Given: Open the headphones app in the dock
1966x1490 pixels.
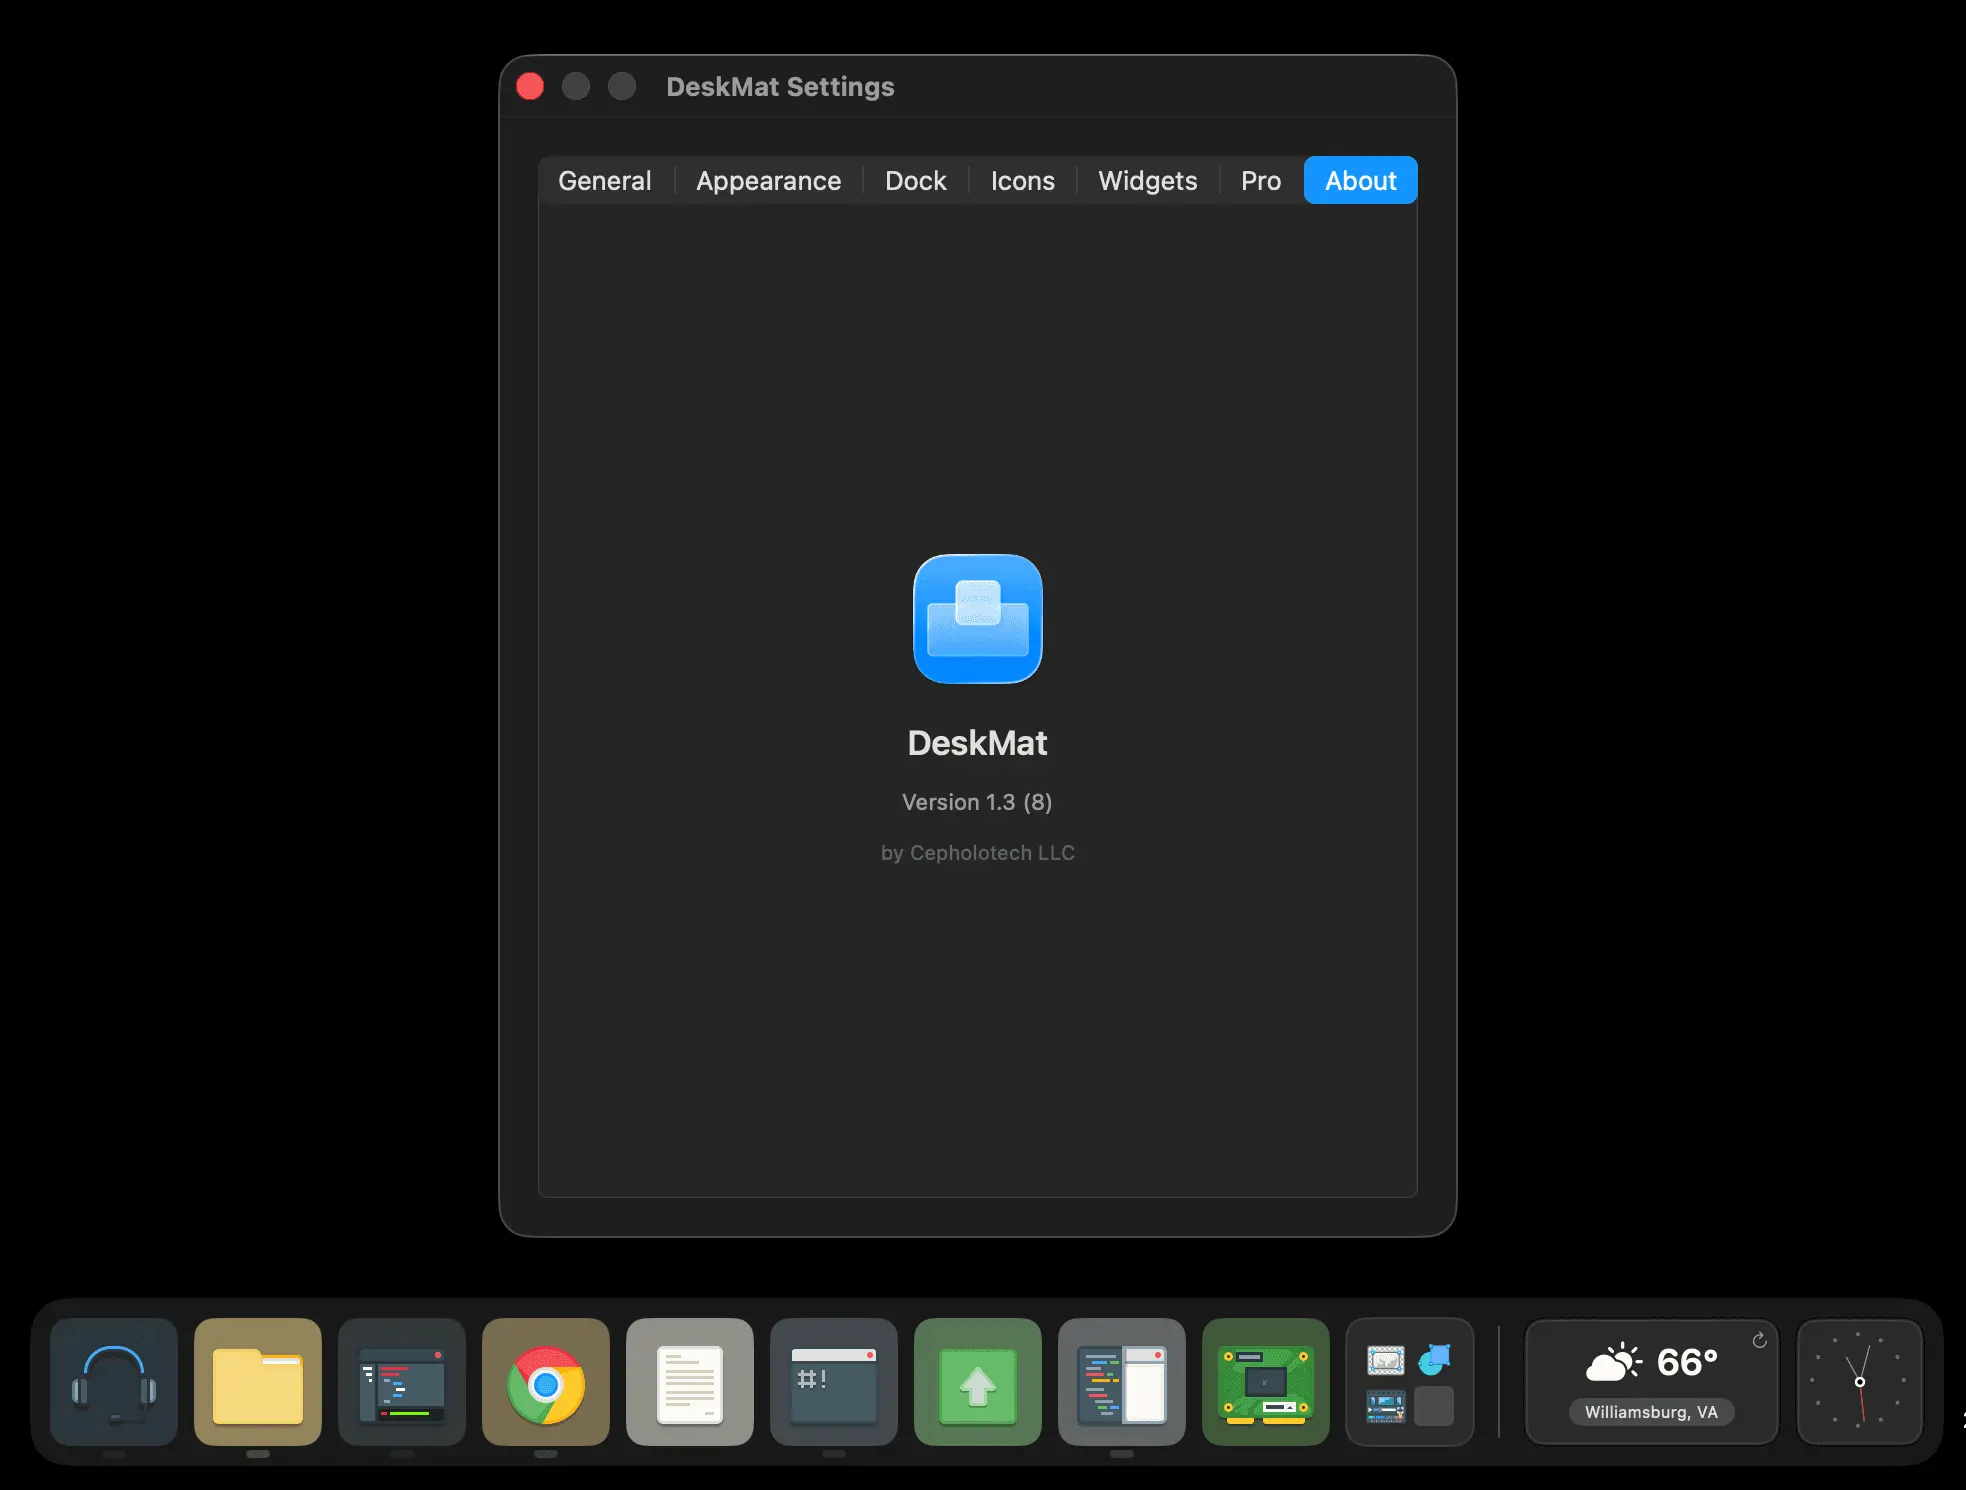Looking at the screenshot, I should (114, 1381).
